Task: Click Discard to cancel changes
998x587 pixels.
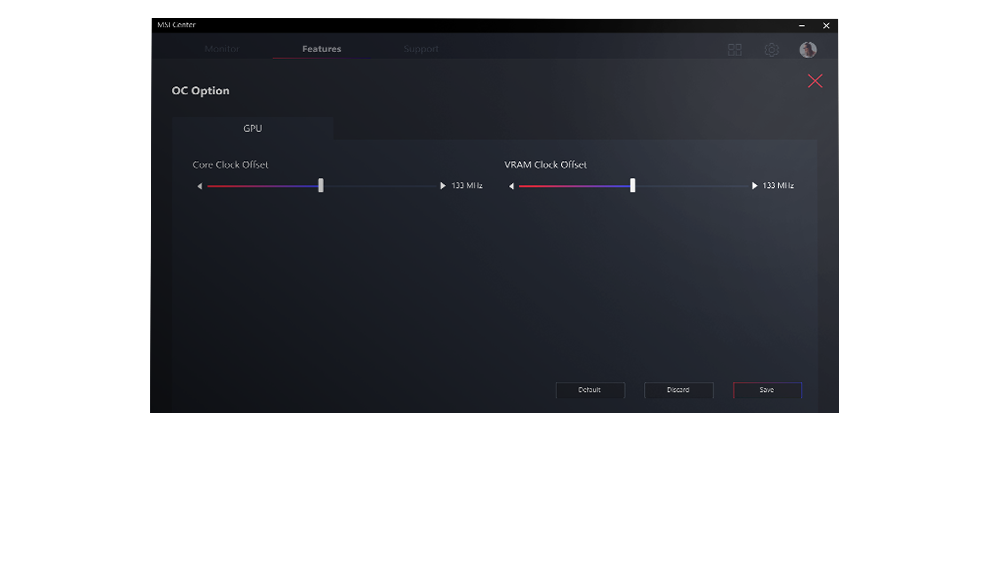Action: pos(678,390)
